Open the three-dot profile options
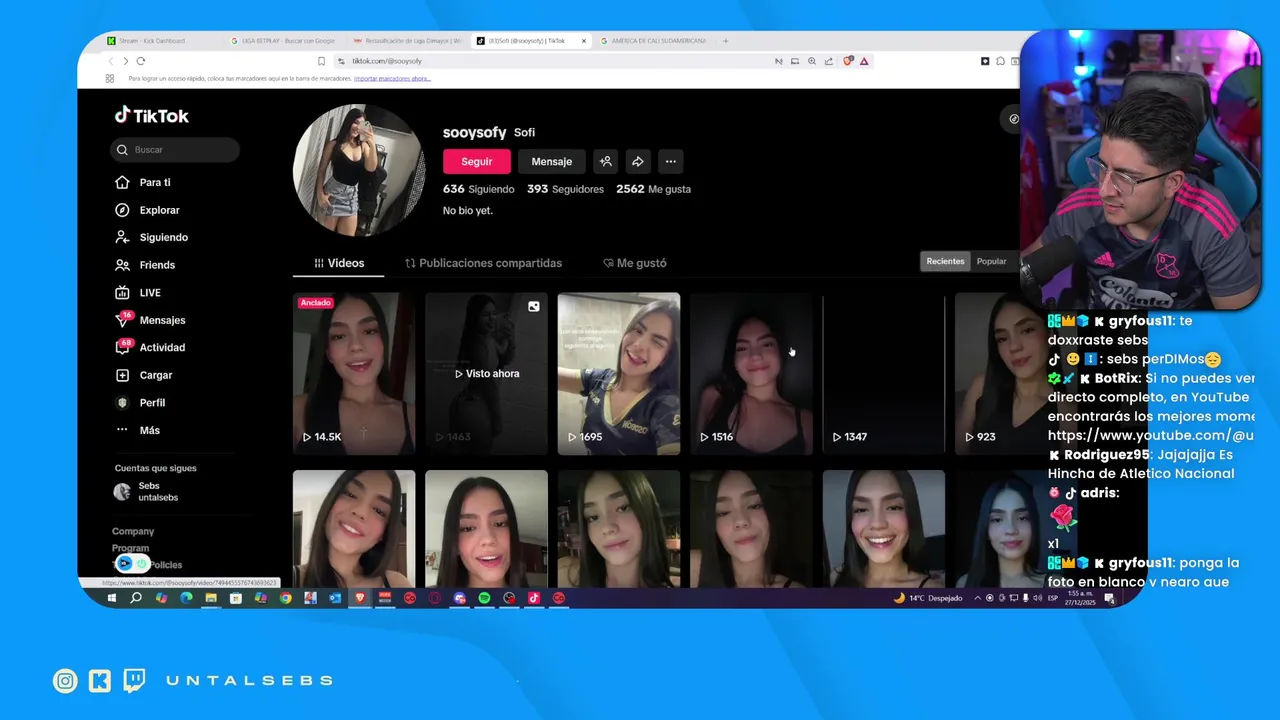 671,161
